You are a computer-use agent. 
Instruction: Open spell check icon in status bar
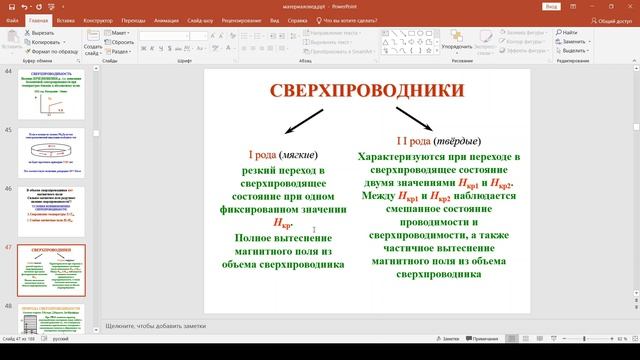(44, 339)
